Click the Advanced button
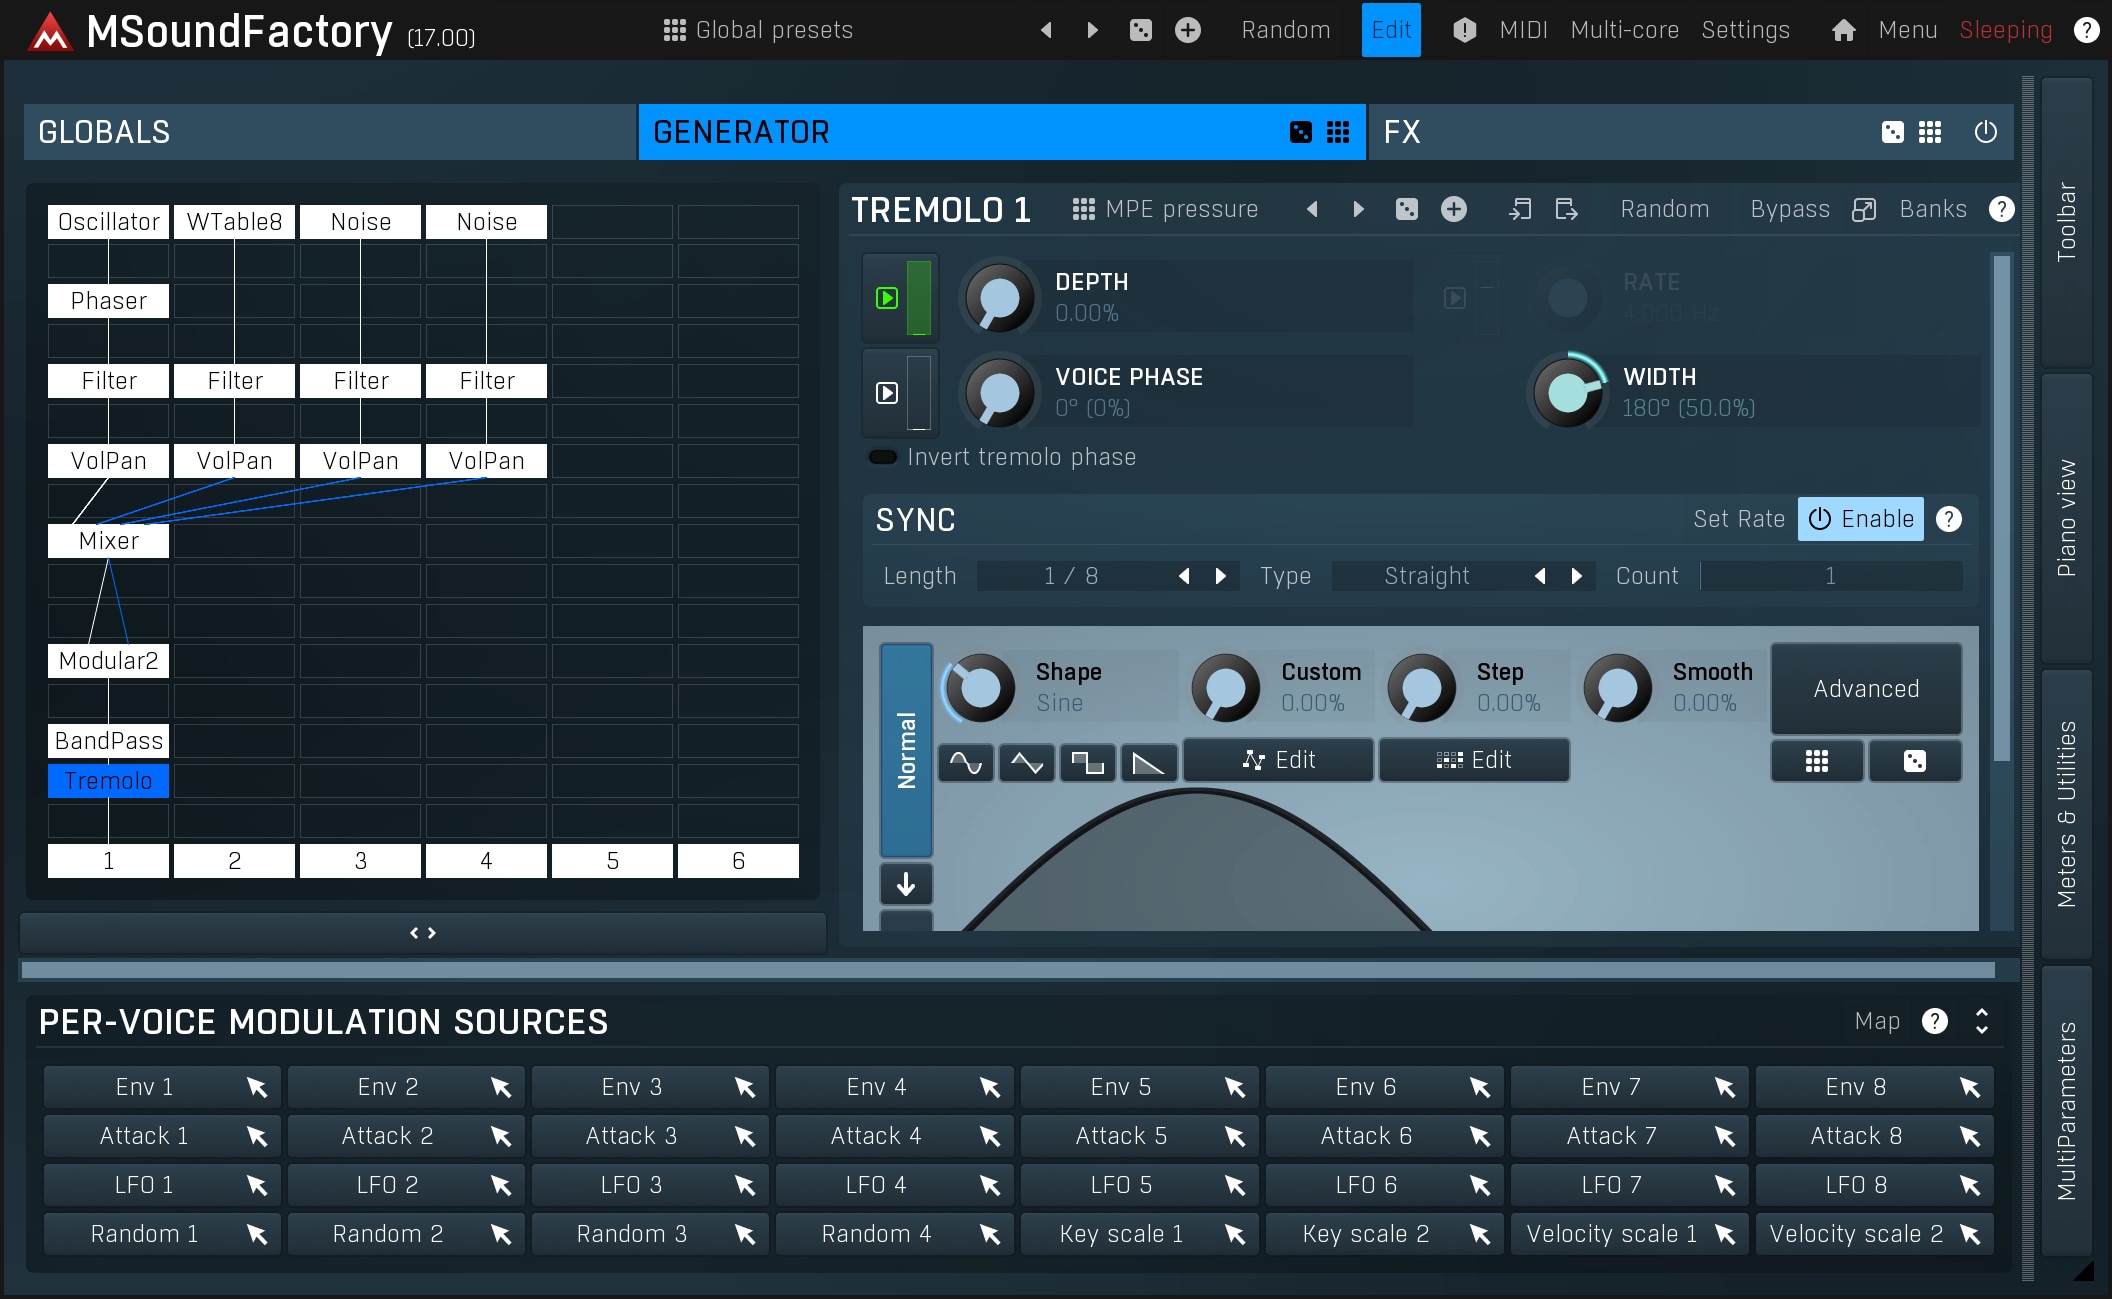Screen dimensions: 2112x1299 tap(1865, 689)
